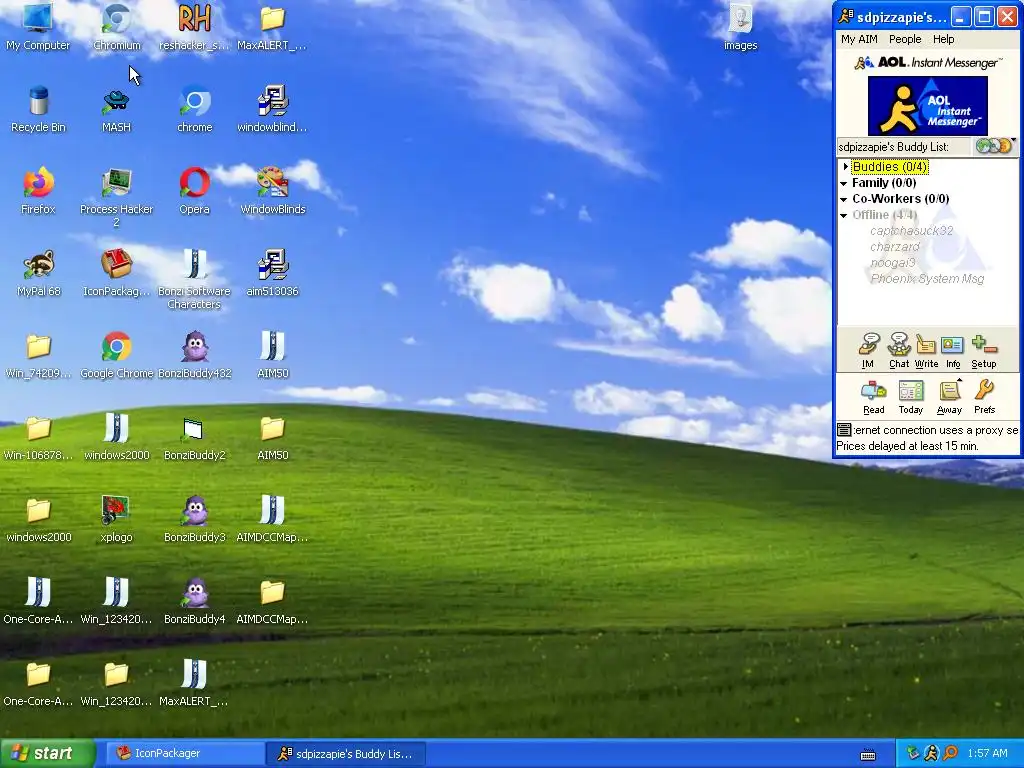Select the Chromium desktop icon
1024x768 pixels.
pos(116,27)
